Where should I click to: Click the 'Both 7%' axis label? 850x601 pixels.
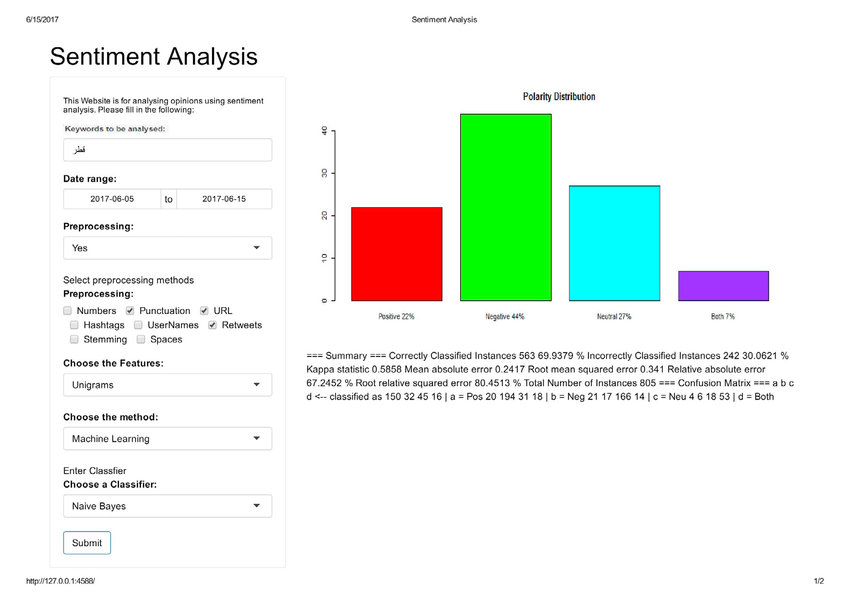pyautogui.click(x=723, y=316)
